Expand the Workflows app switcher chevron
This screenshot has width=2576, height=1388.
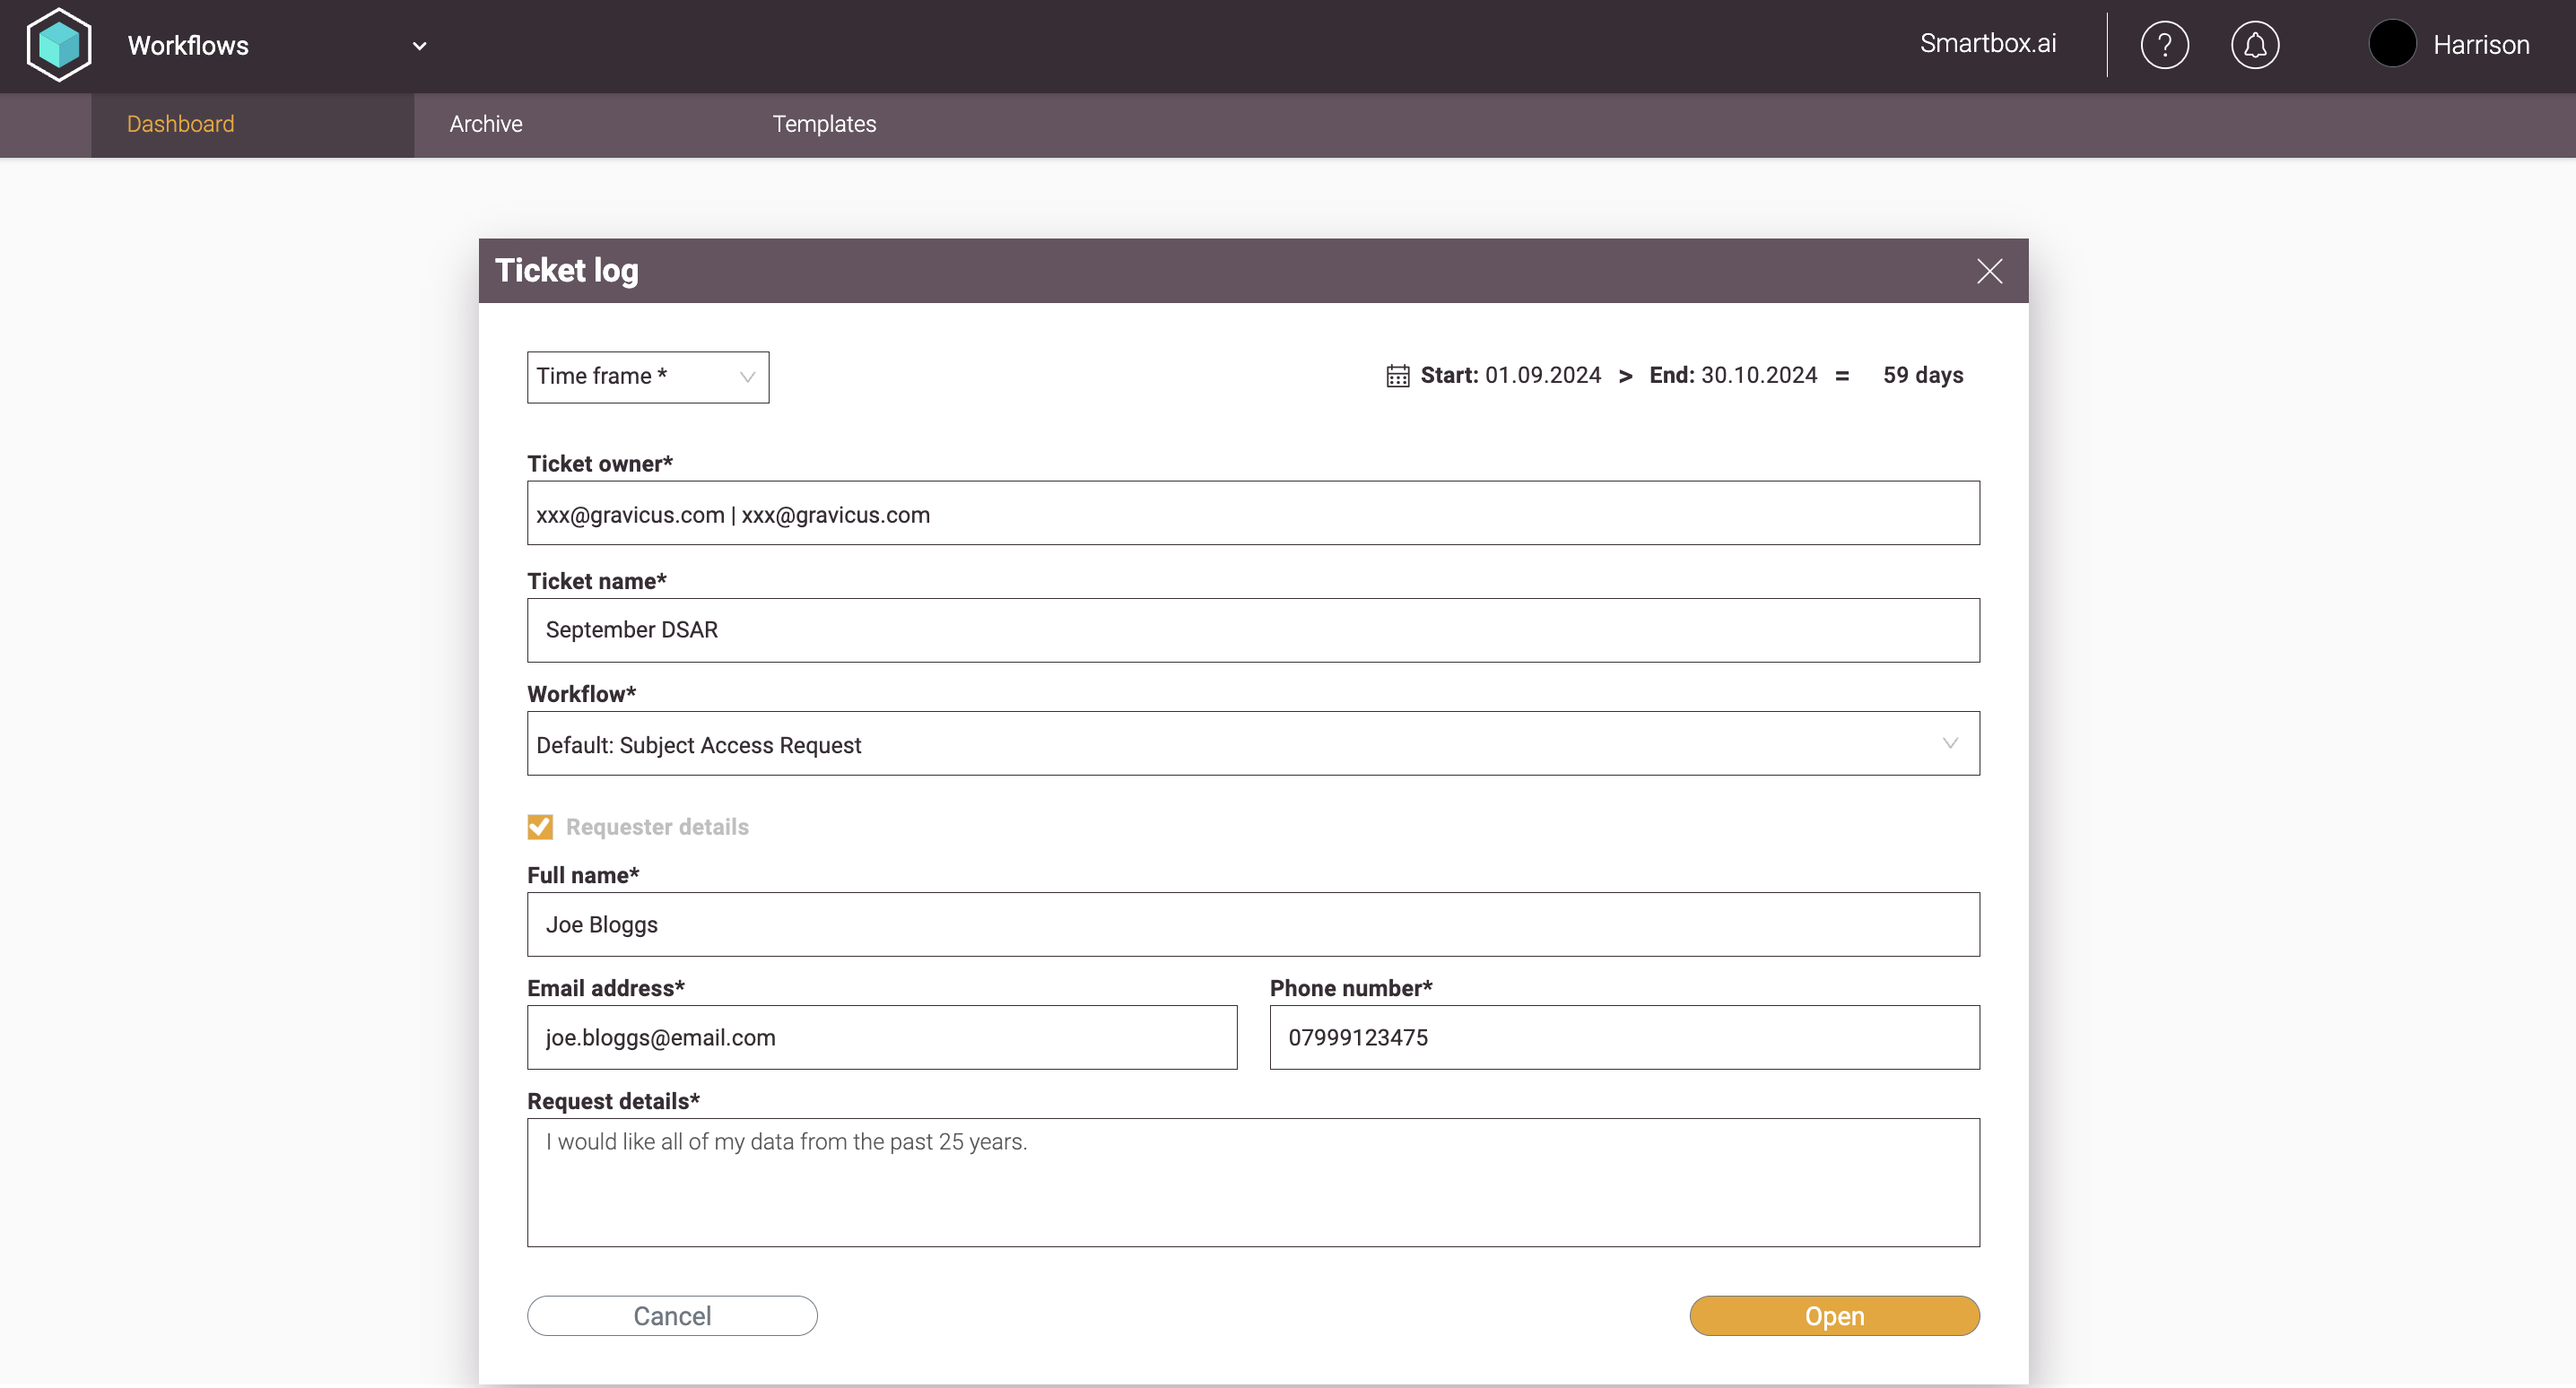420,46
